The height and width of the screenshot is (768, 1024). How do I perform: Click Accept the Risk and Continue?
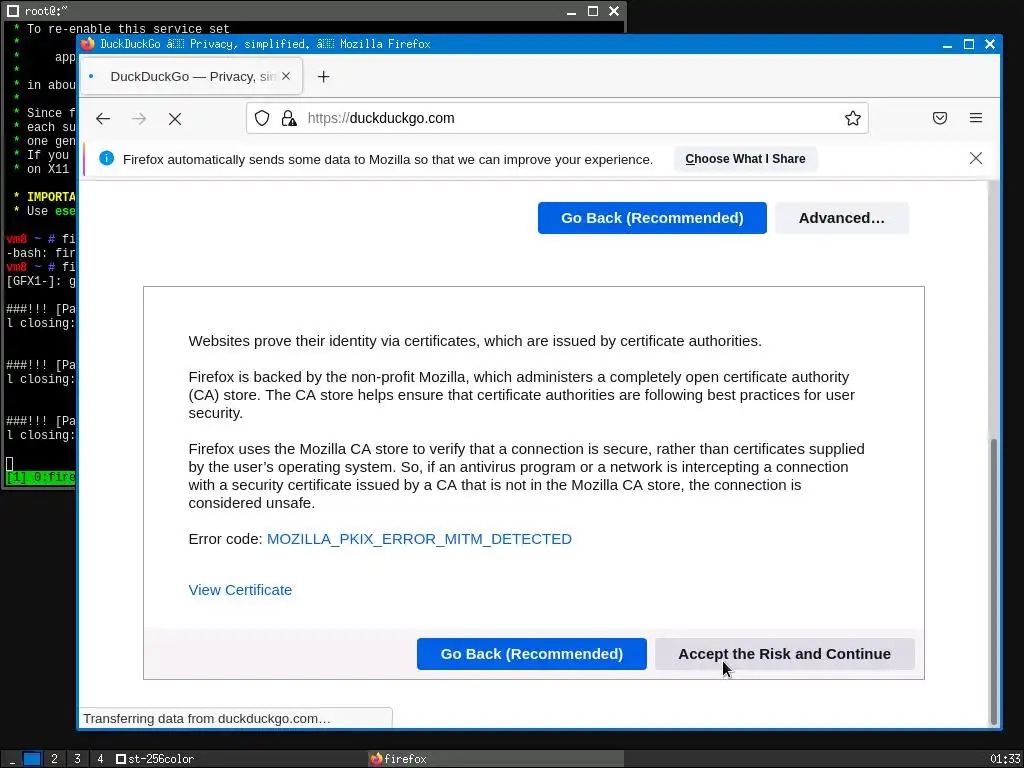click(x=784, y=654)
